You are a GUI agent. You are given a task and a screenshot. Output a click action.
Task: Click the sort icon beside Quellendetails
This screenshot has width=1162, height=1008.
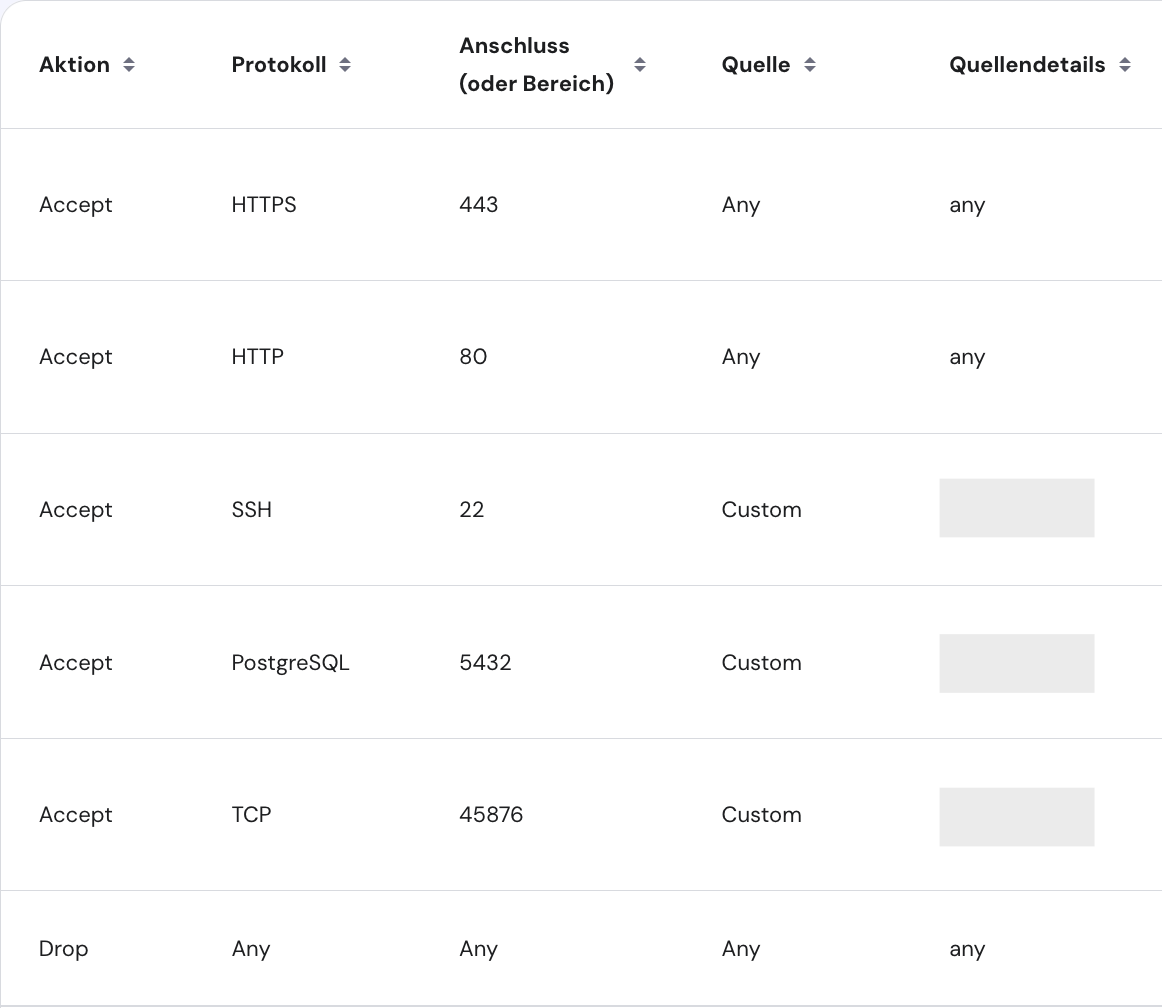[1126, 64]
